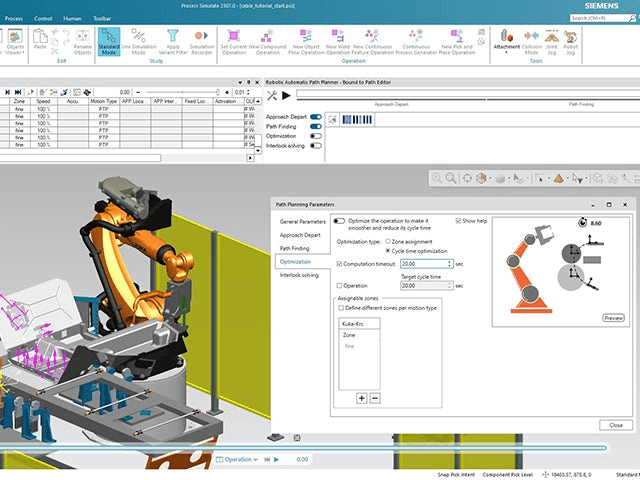The width and height of the screenshot is (640, 480).
Task: Add a zone with the plus button
Action: (362, 398)
